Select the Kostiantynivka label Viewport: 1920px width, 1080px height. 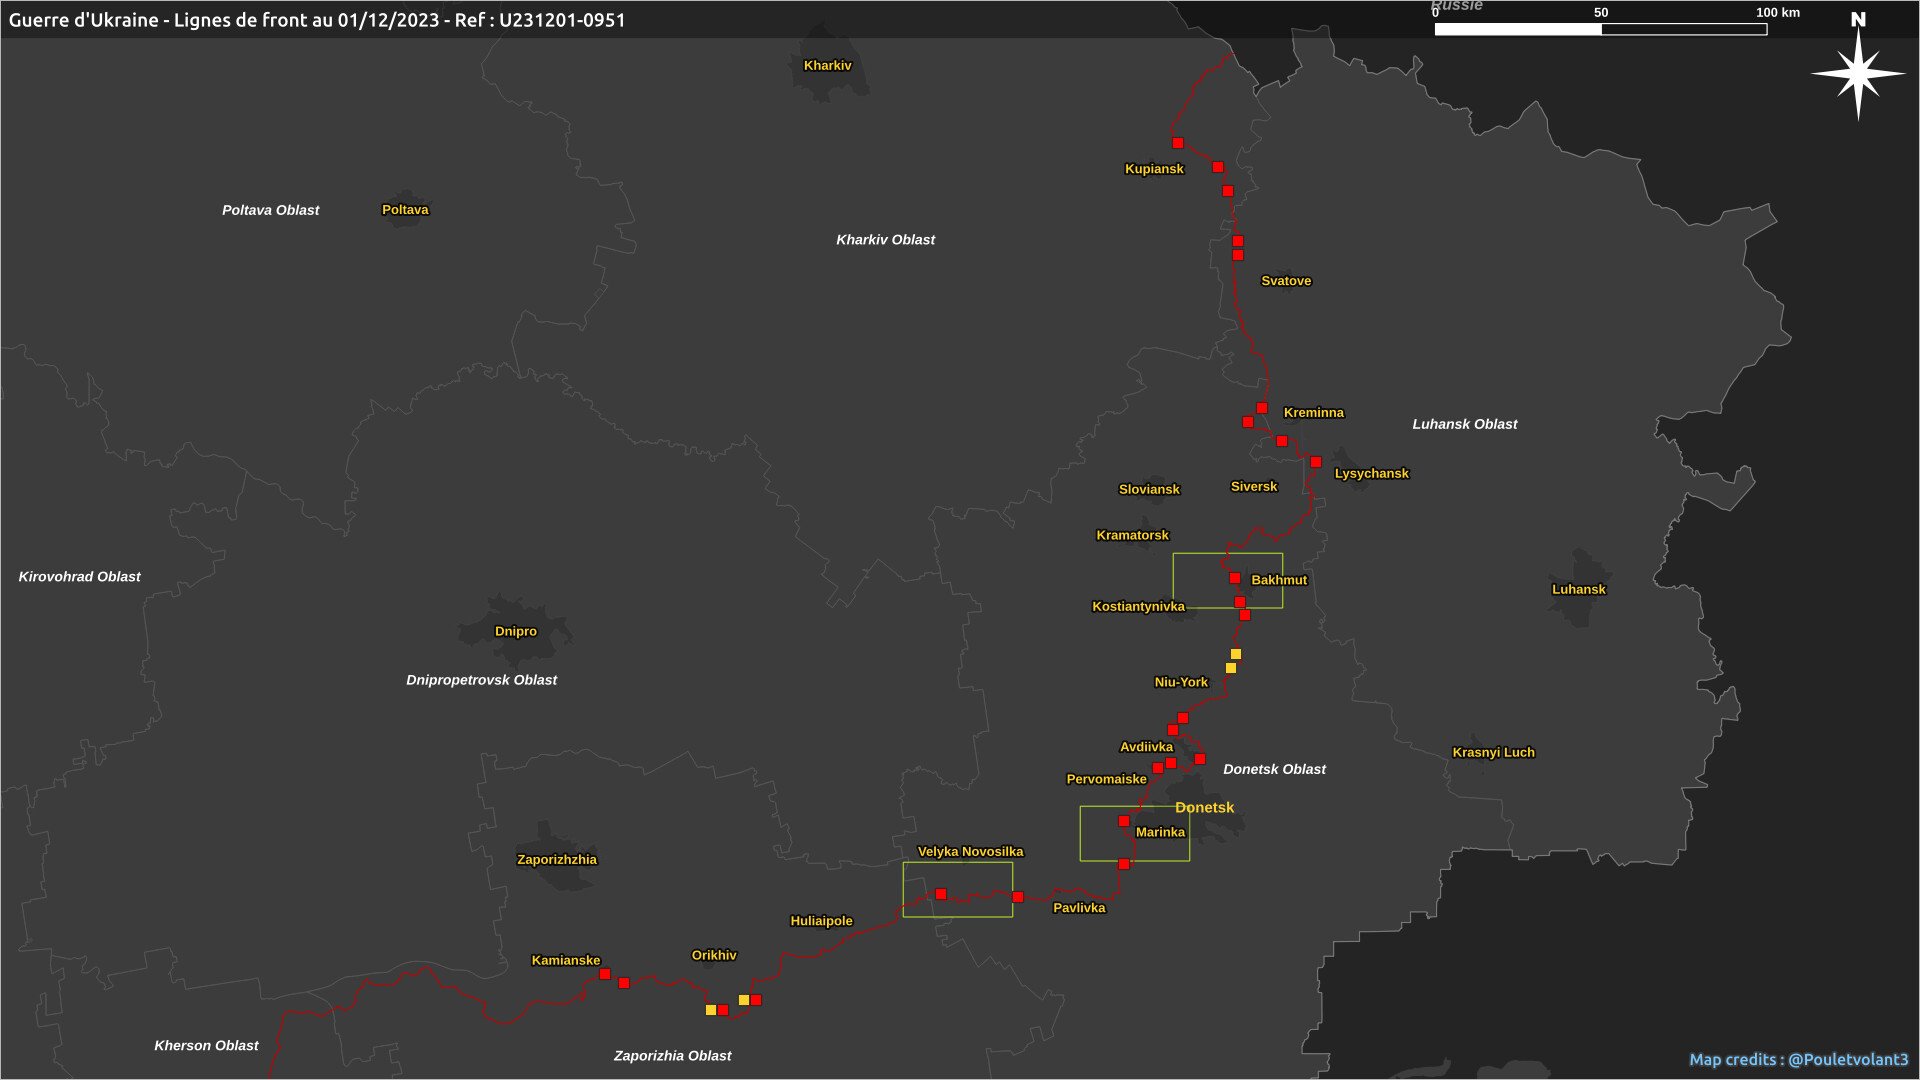(x=1139, y=607)
